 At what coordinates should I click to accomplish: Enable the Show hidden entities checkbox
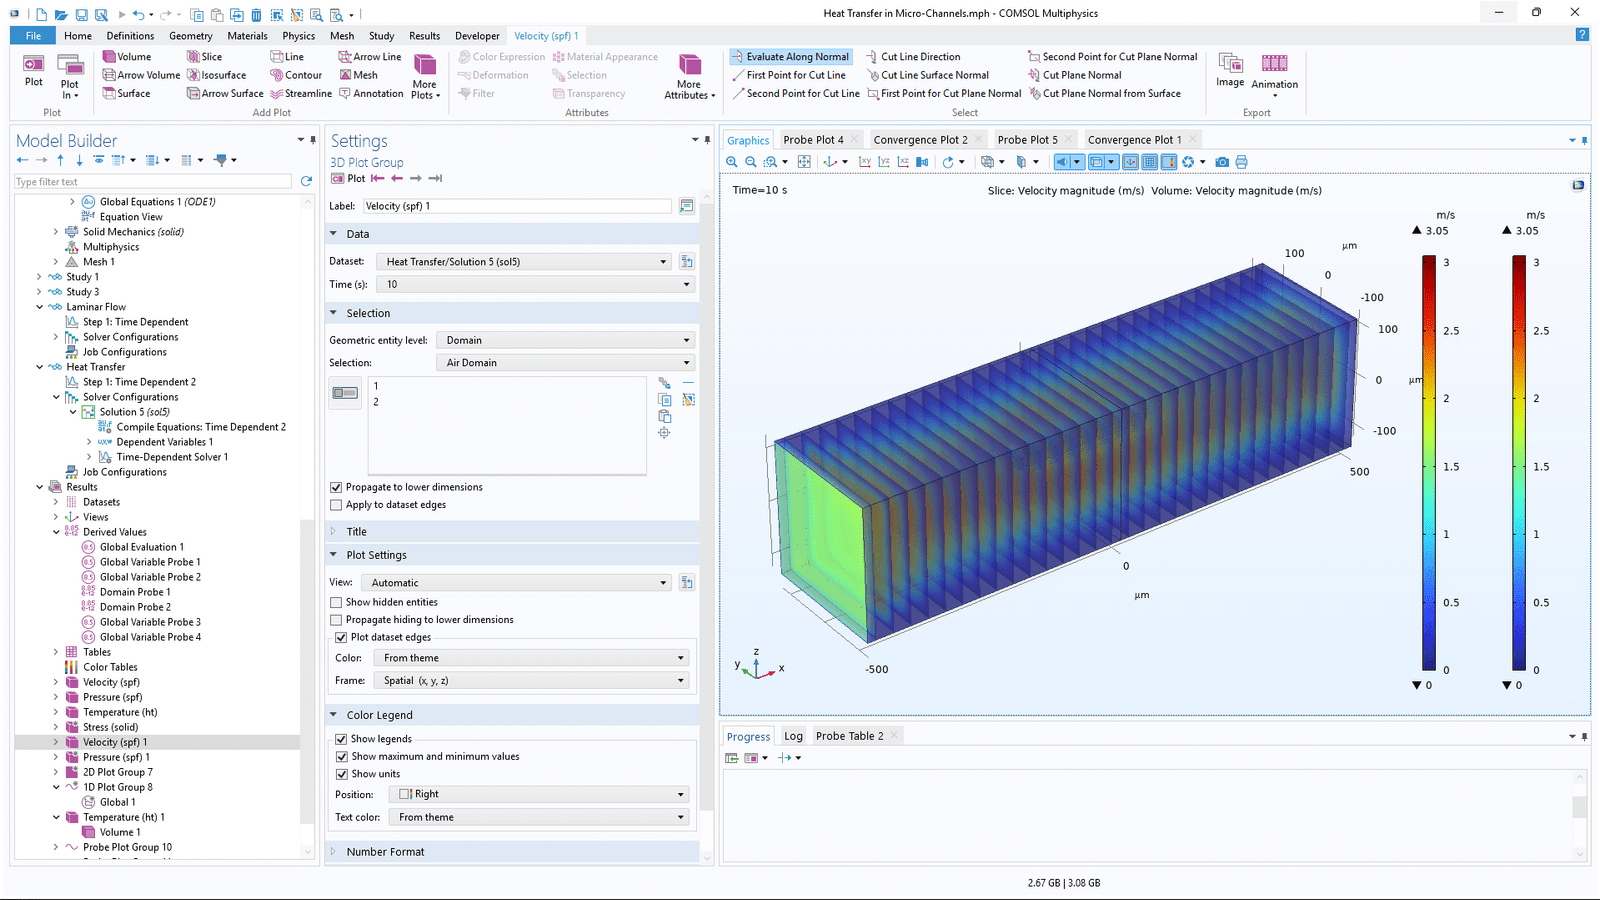[336, 602]
